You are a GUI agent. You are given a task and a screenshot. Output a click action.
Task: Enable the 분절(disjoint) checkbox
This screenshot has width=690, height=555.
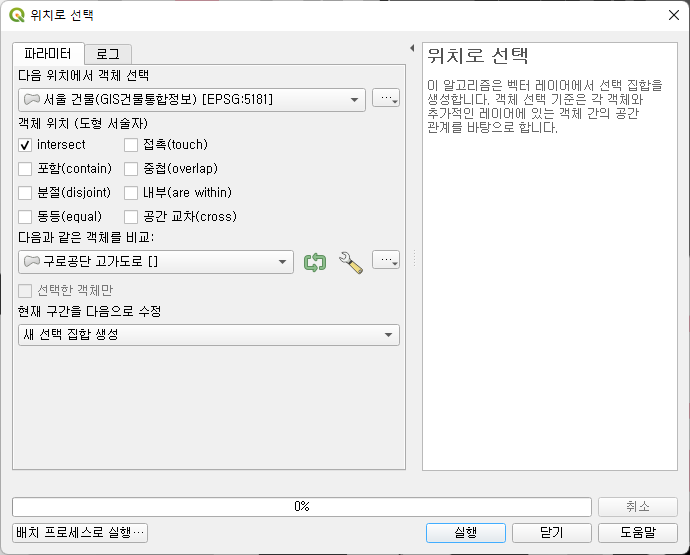pos(25,193)
